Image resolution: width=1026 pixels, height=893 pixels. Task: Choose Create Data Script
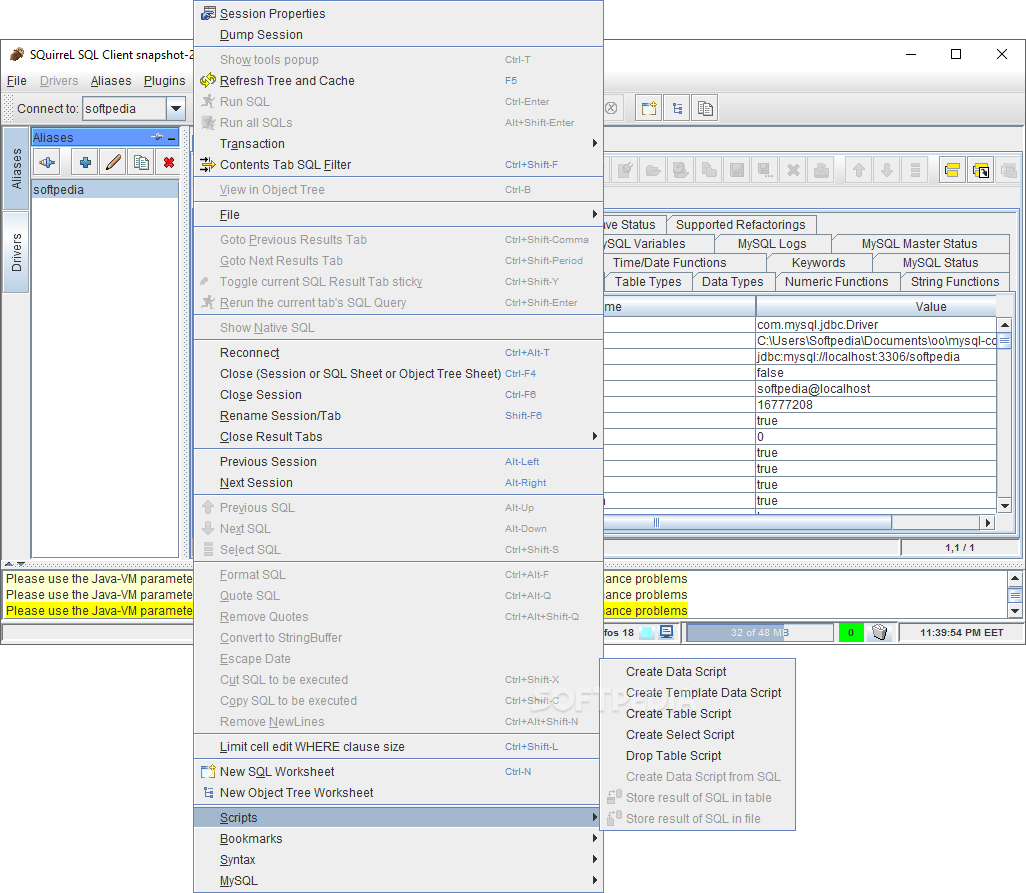pos(698,671)
